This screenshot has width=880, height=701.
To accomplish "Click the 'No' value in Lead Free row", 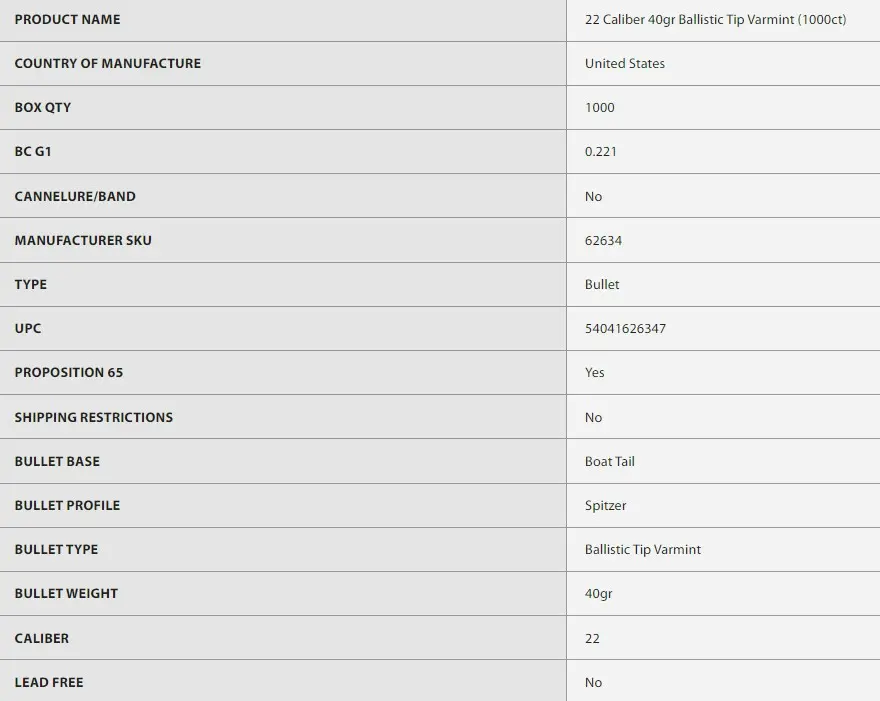I will click(594, 683).
